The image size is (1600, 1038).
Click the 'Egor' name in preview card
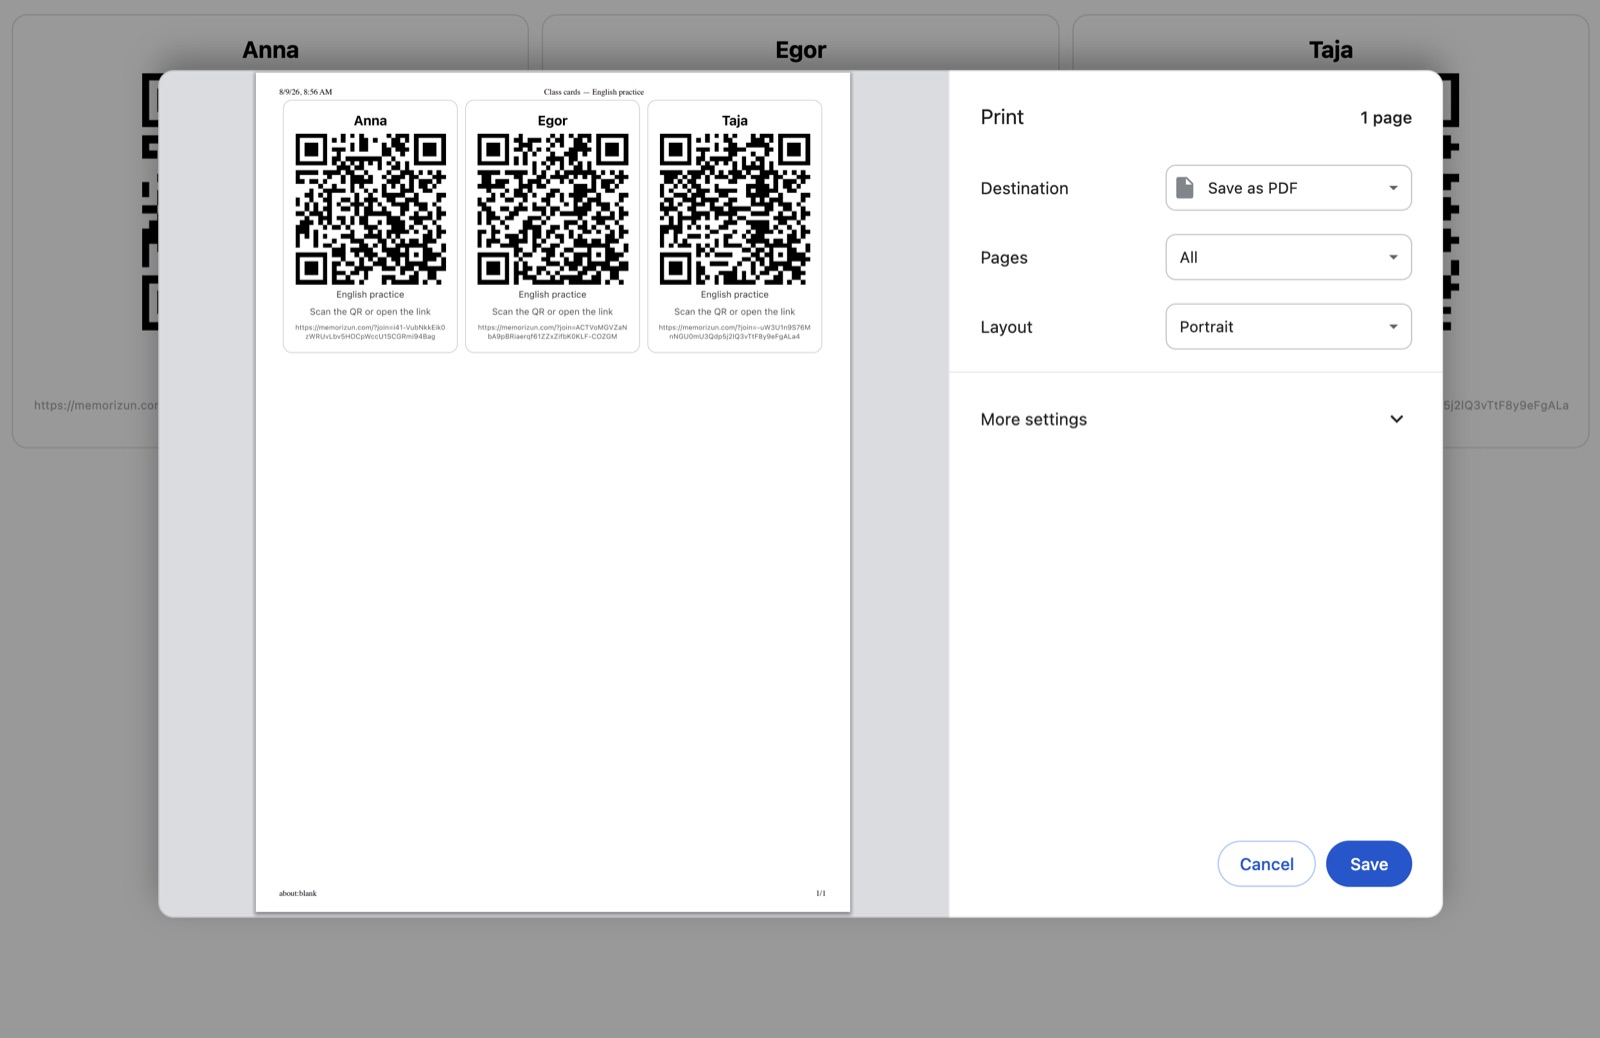click(552, 121)
